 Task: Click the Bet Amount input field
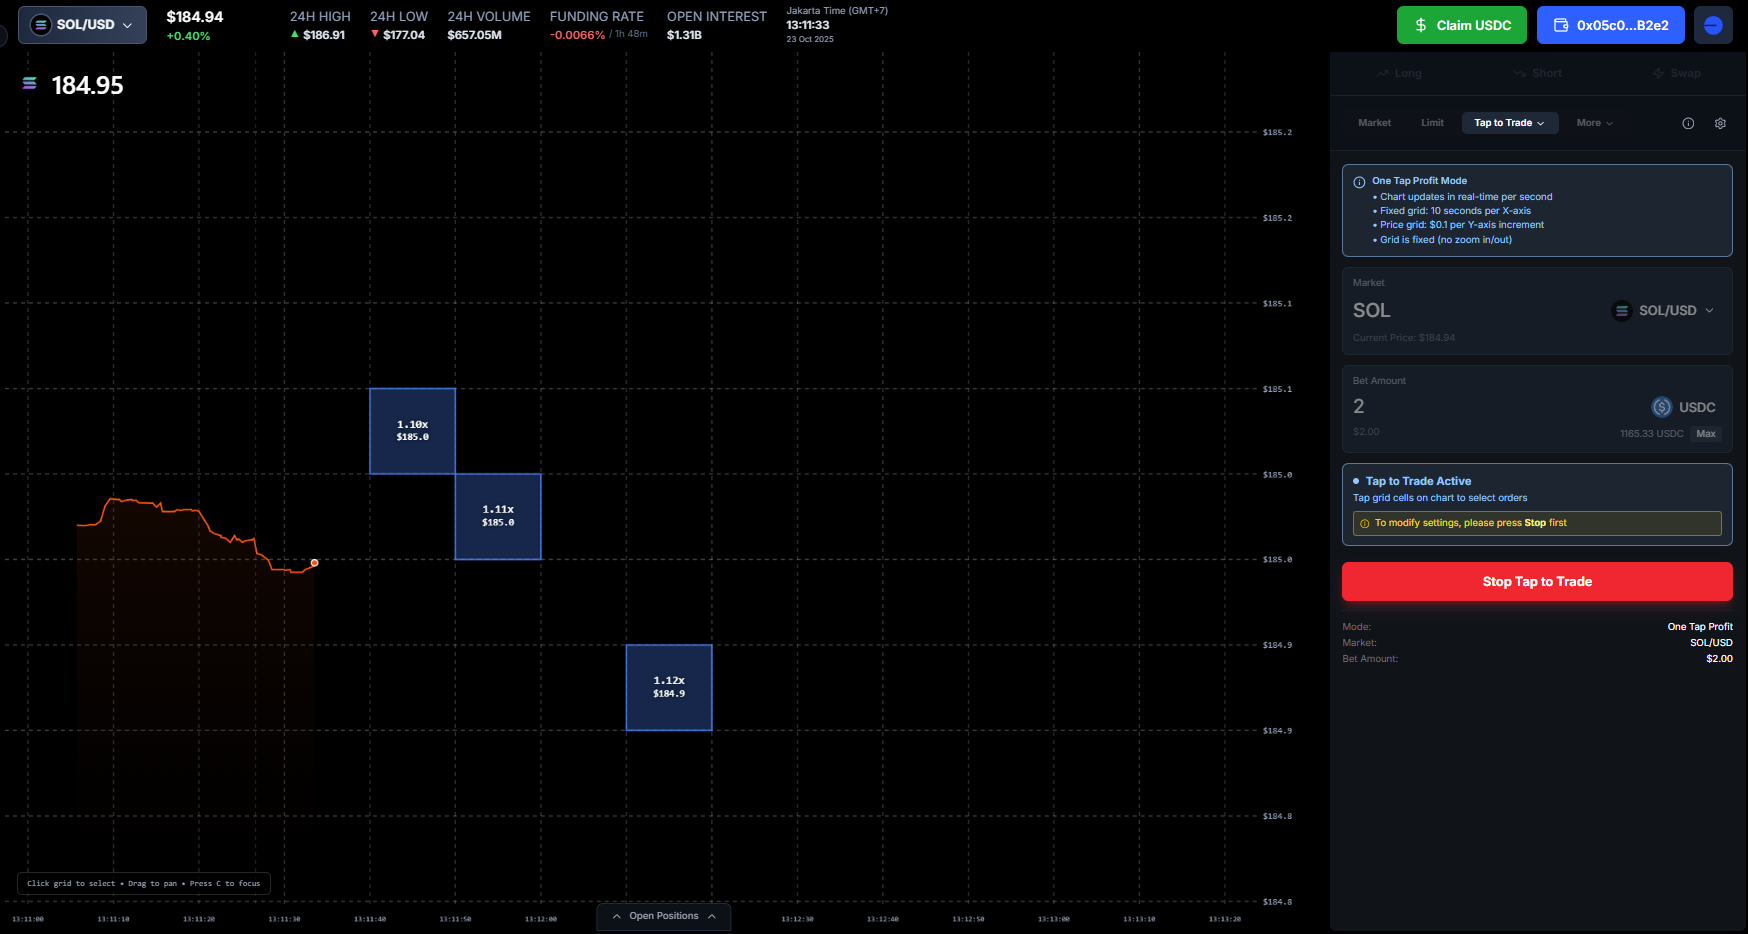coord(1480,407)
